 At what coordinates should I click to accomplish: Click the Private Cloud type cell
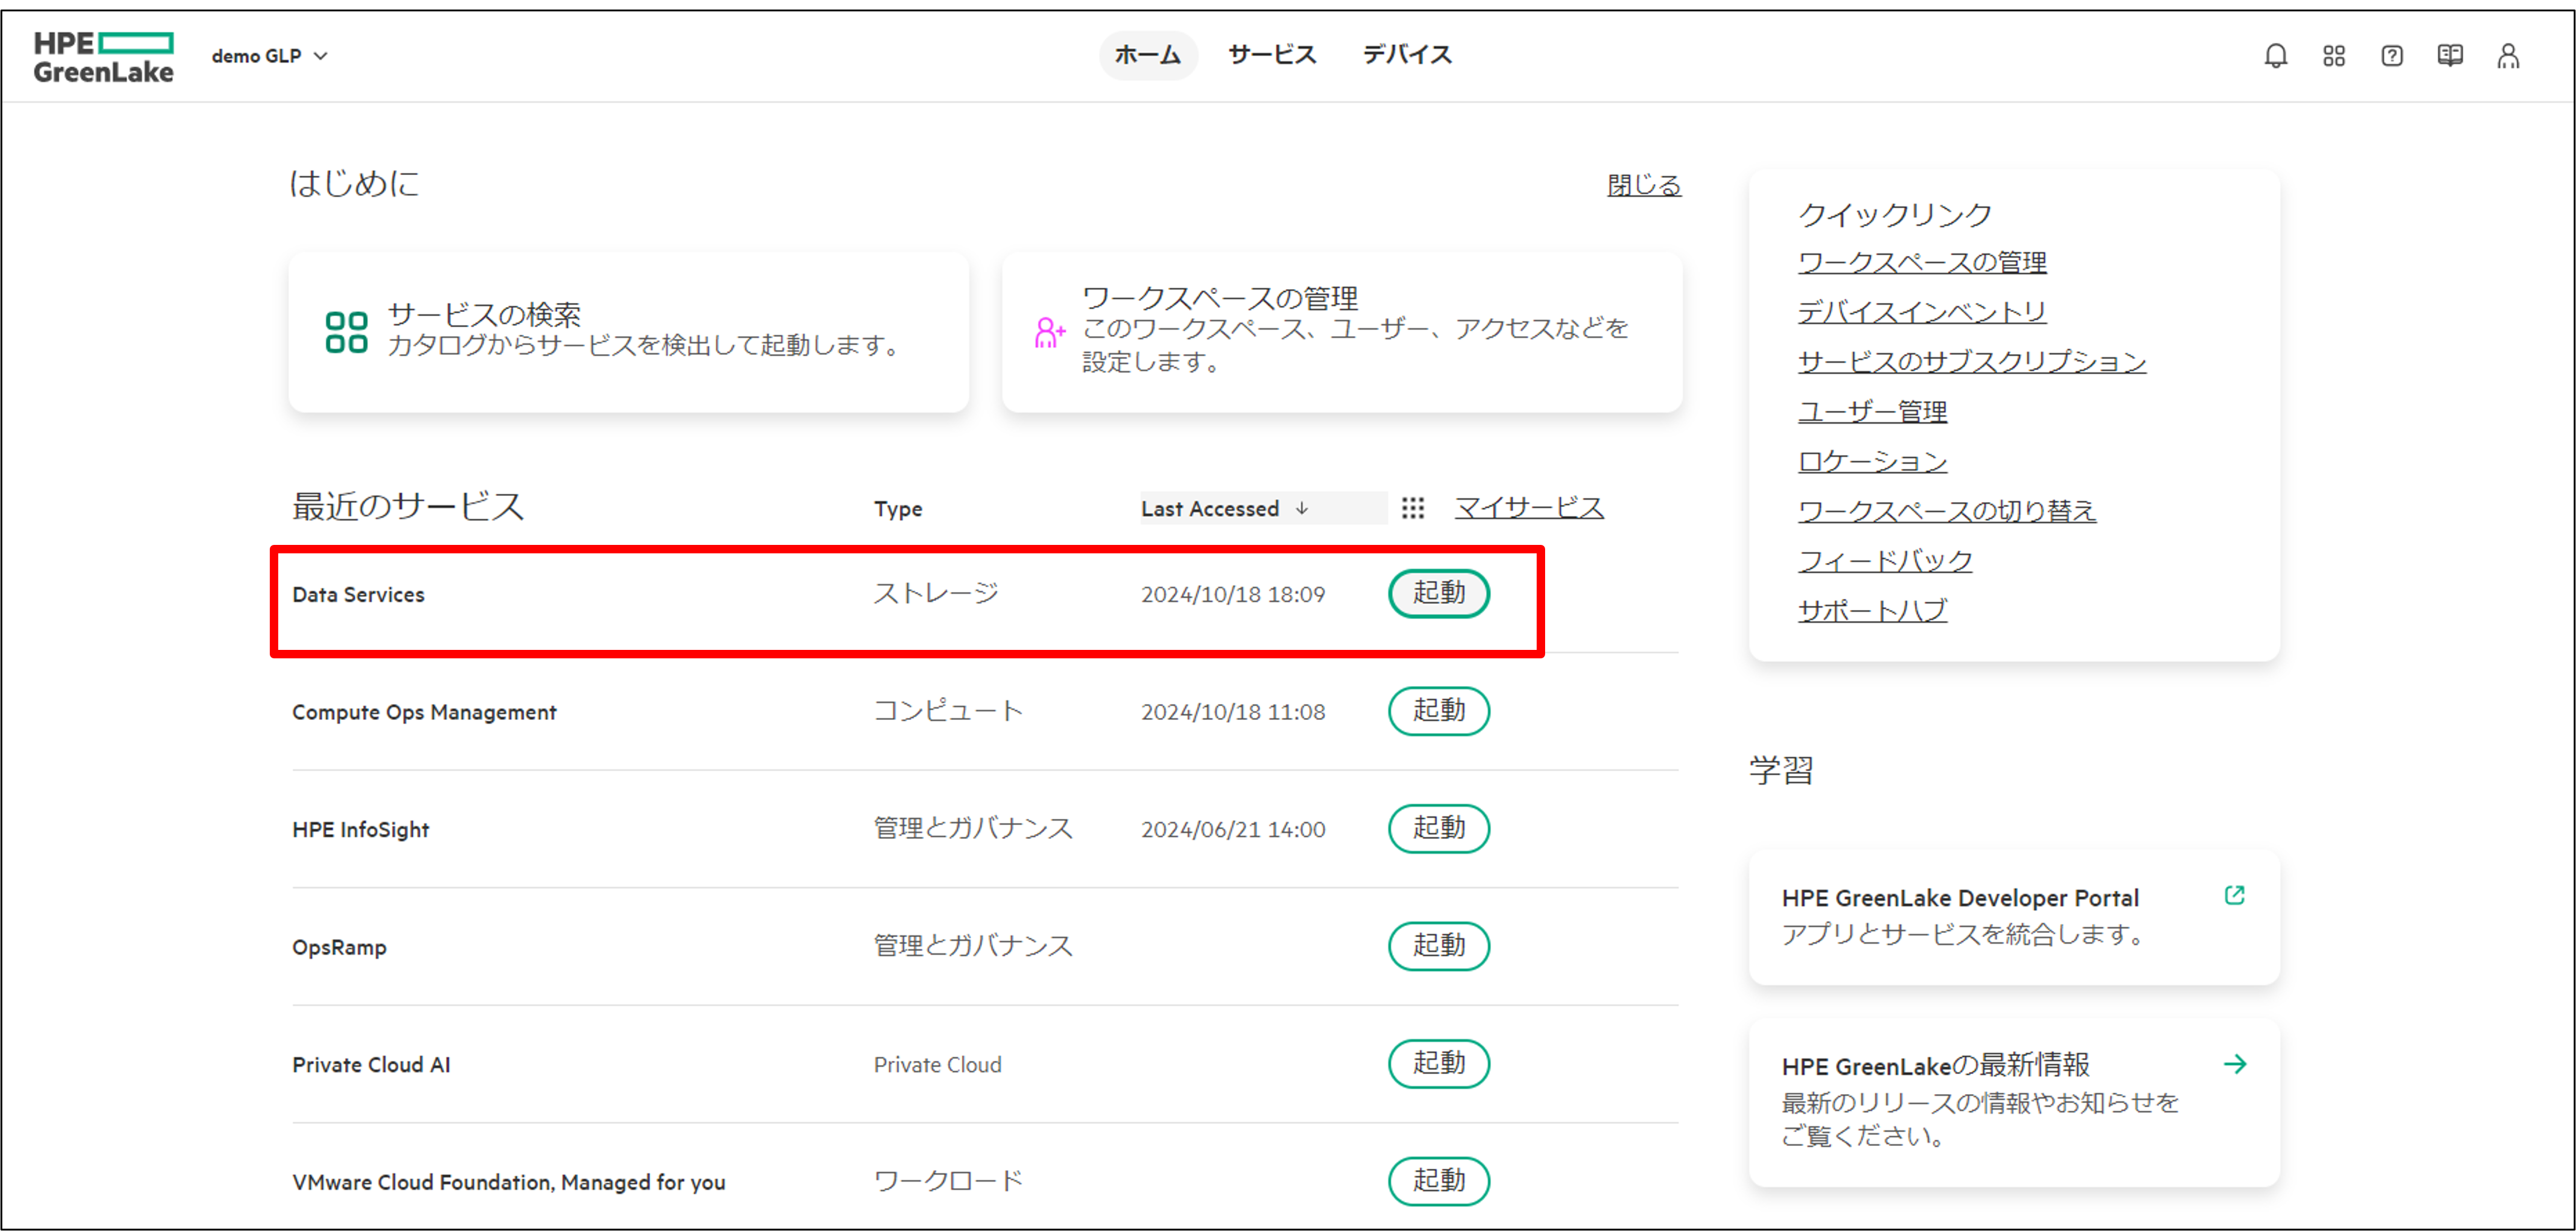(x=937, y=1065)
